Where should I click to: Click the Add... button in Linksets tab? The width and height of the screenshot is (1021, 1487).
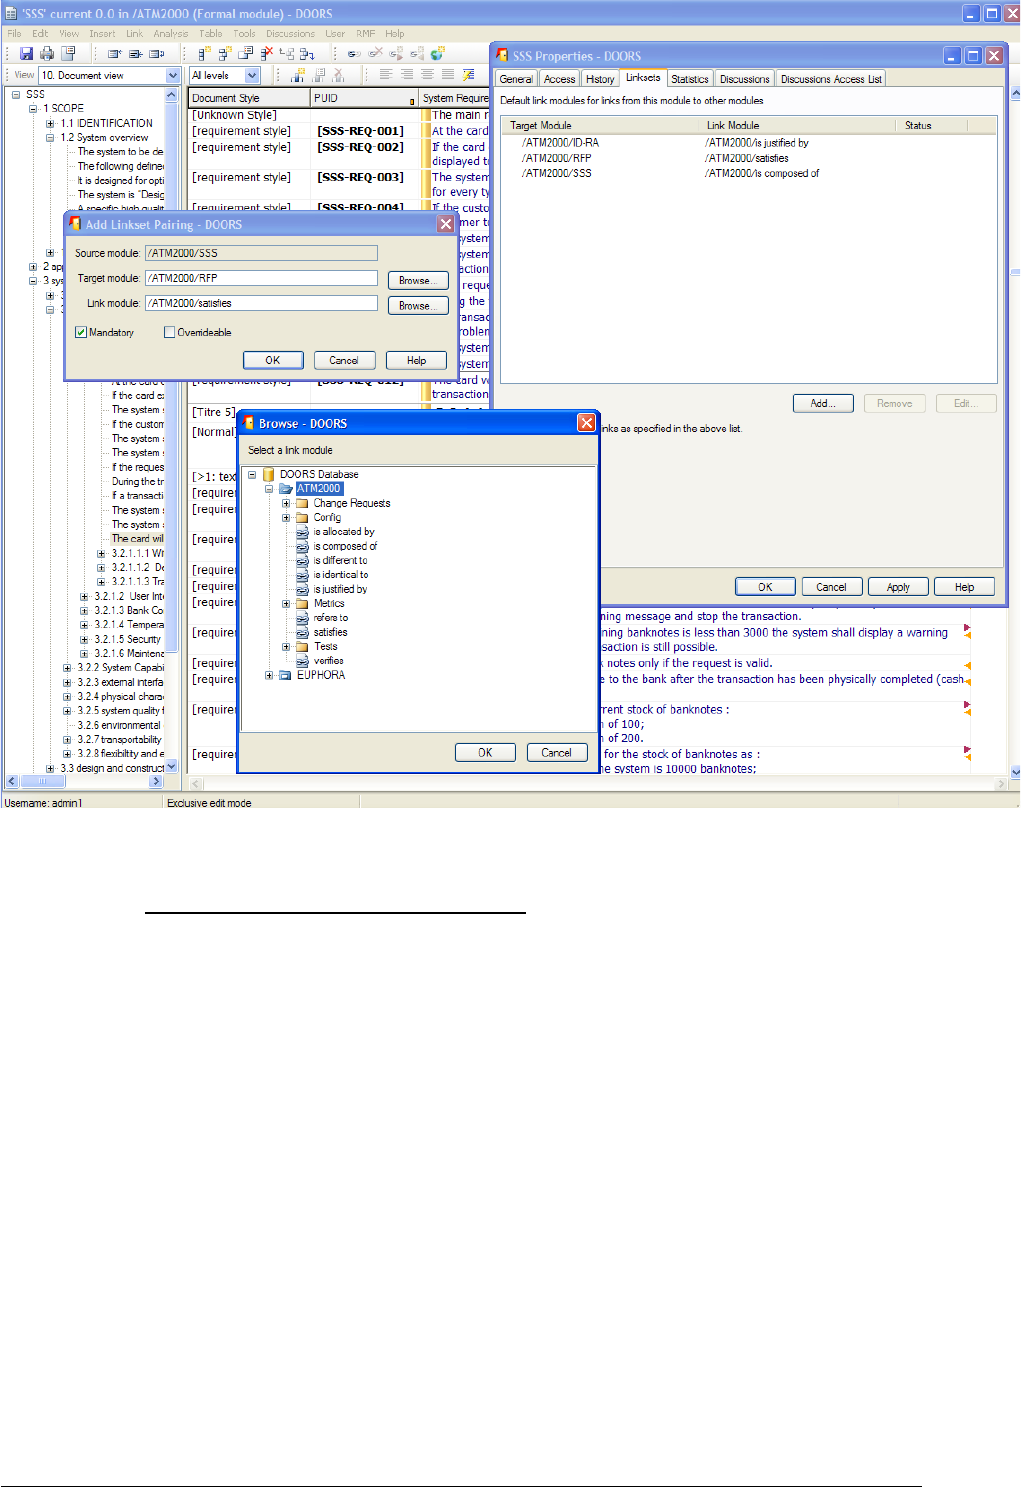pyautogui.click(x=823, y=403)
